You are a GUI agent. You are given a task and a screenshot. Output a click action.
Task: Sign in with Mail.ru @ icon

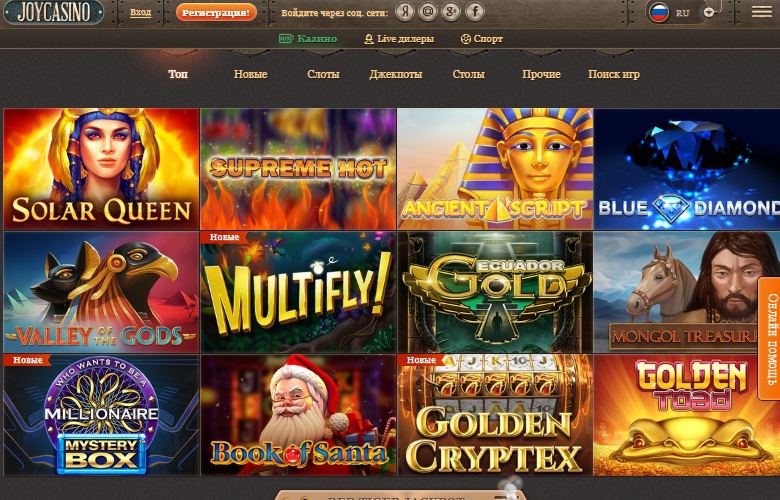428,11
